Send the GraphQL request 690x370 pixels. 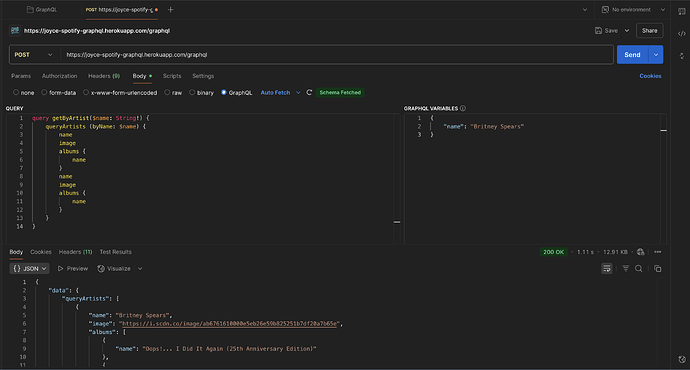(x=632, y=55)
